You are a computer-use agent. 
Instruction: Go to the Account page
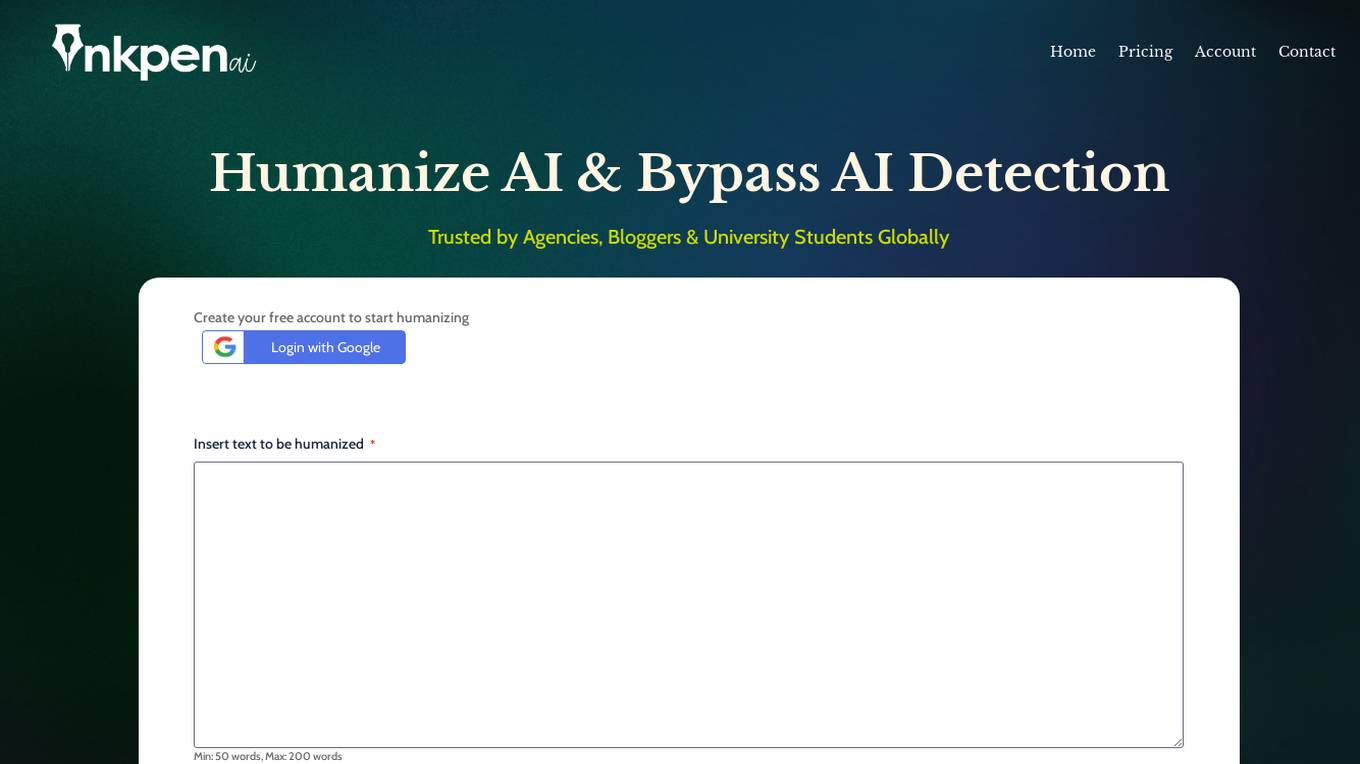(x=1225, y=51)
